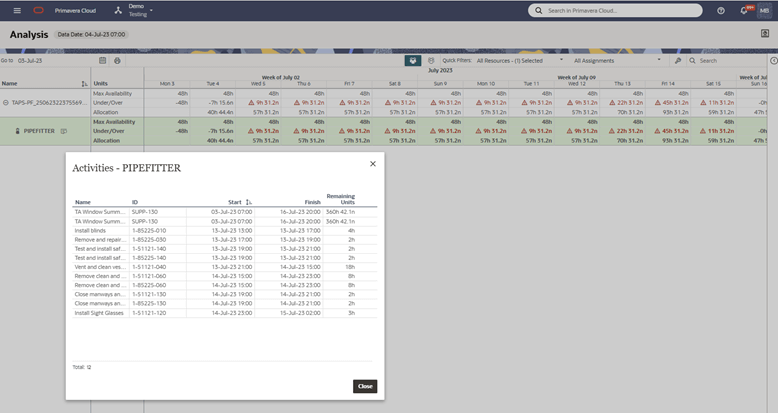778x413 pixels.
Task: Sort activities by Start column
Action: [x=249, y=202]
